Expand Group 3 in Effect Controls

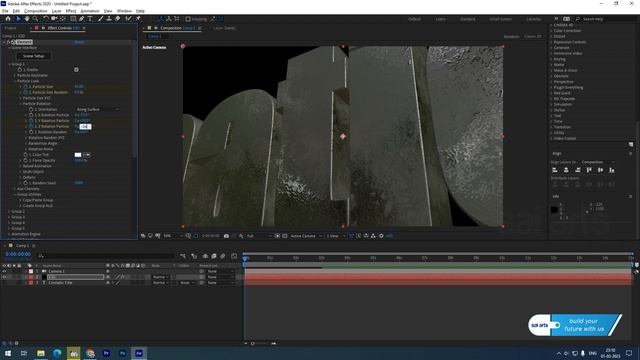coord(9,217)
